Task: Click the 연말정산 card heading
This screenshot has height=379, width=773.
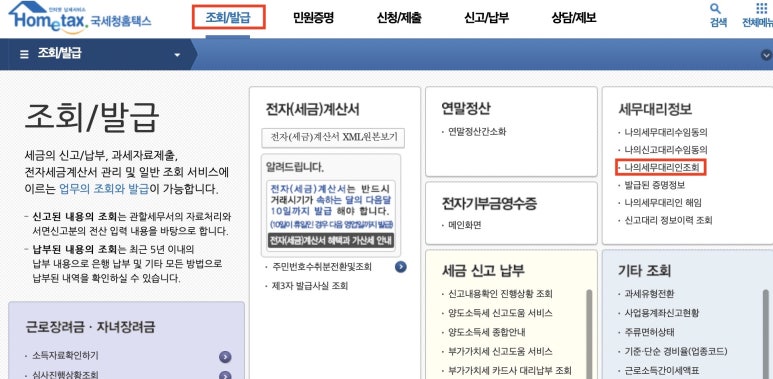Action: (x=466, y=108)
